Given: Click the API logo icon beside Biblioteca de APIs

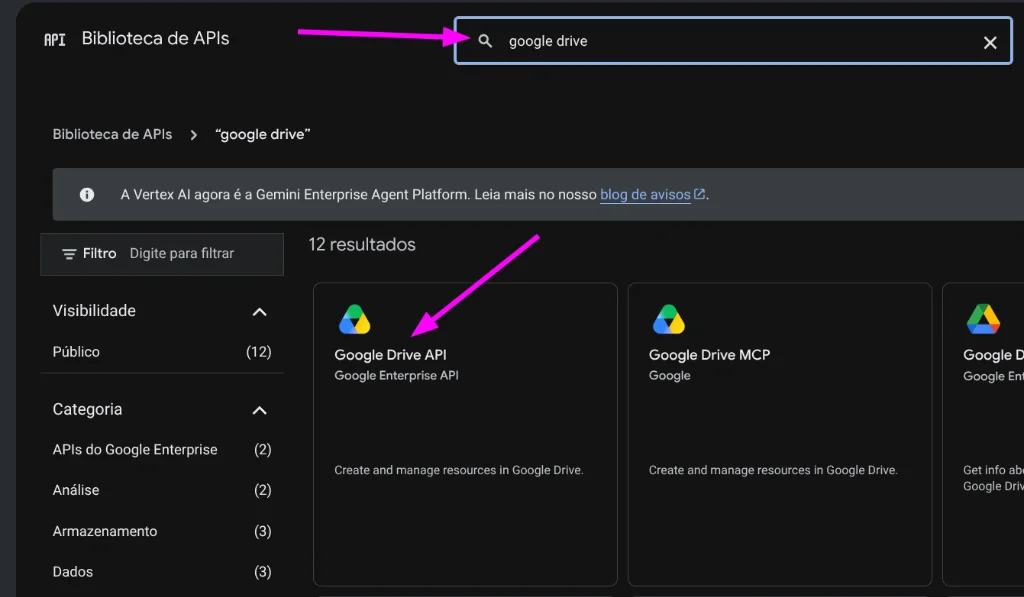Looking at the screenshot, I should 55,40.
